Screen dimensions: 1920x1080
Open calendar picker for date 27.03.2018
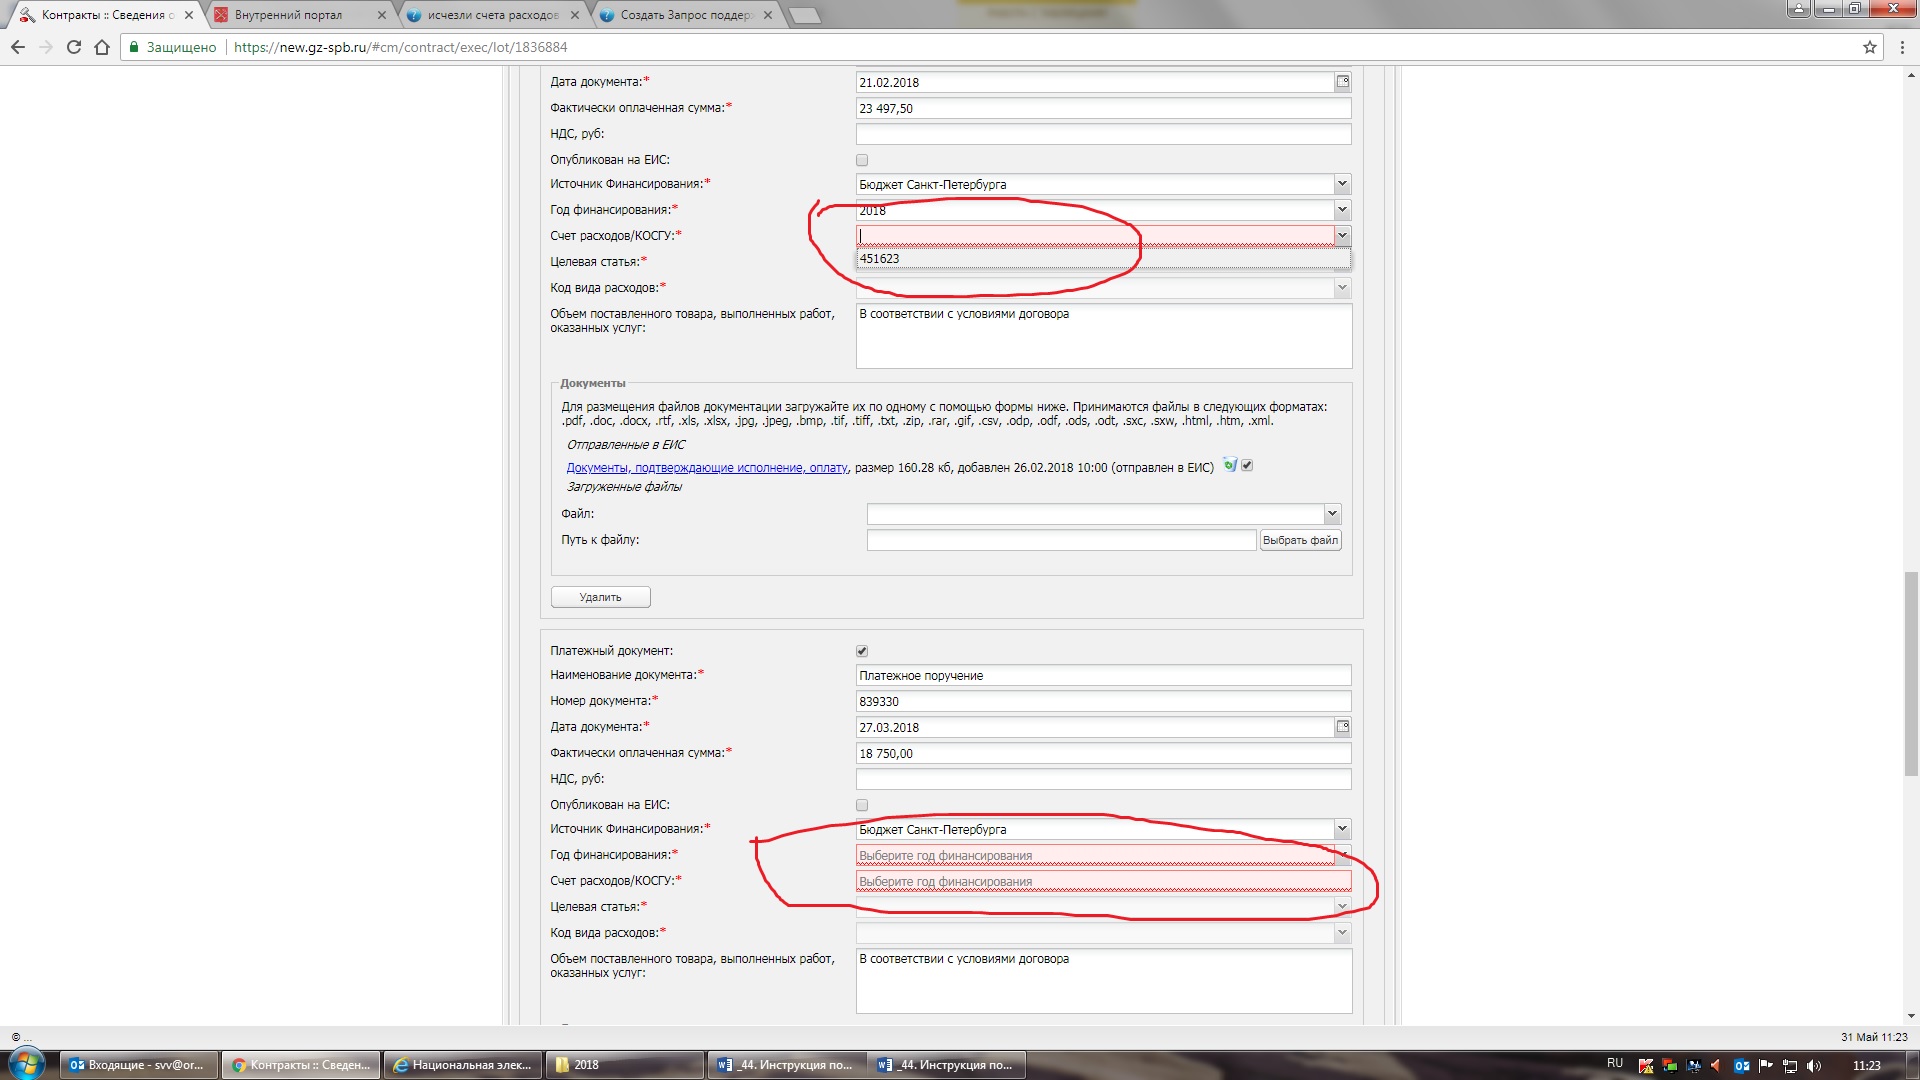click(1343, 727)
